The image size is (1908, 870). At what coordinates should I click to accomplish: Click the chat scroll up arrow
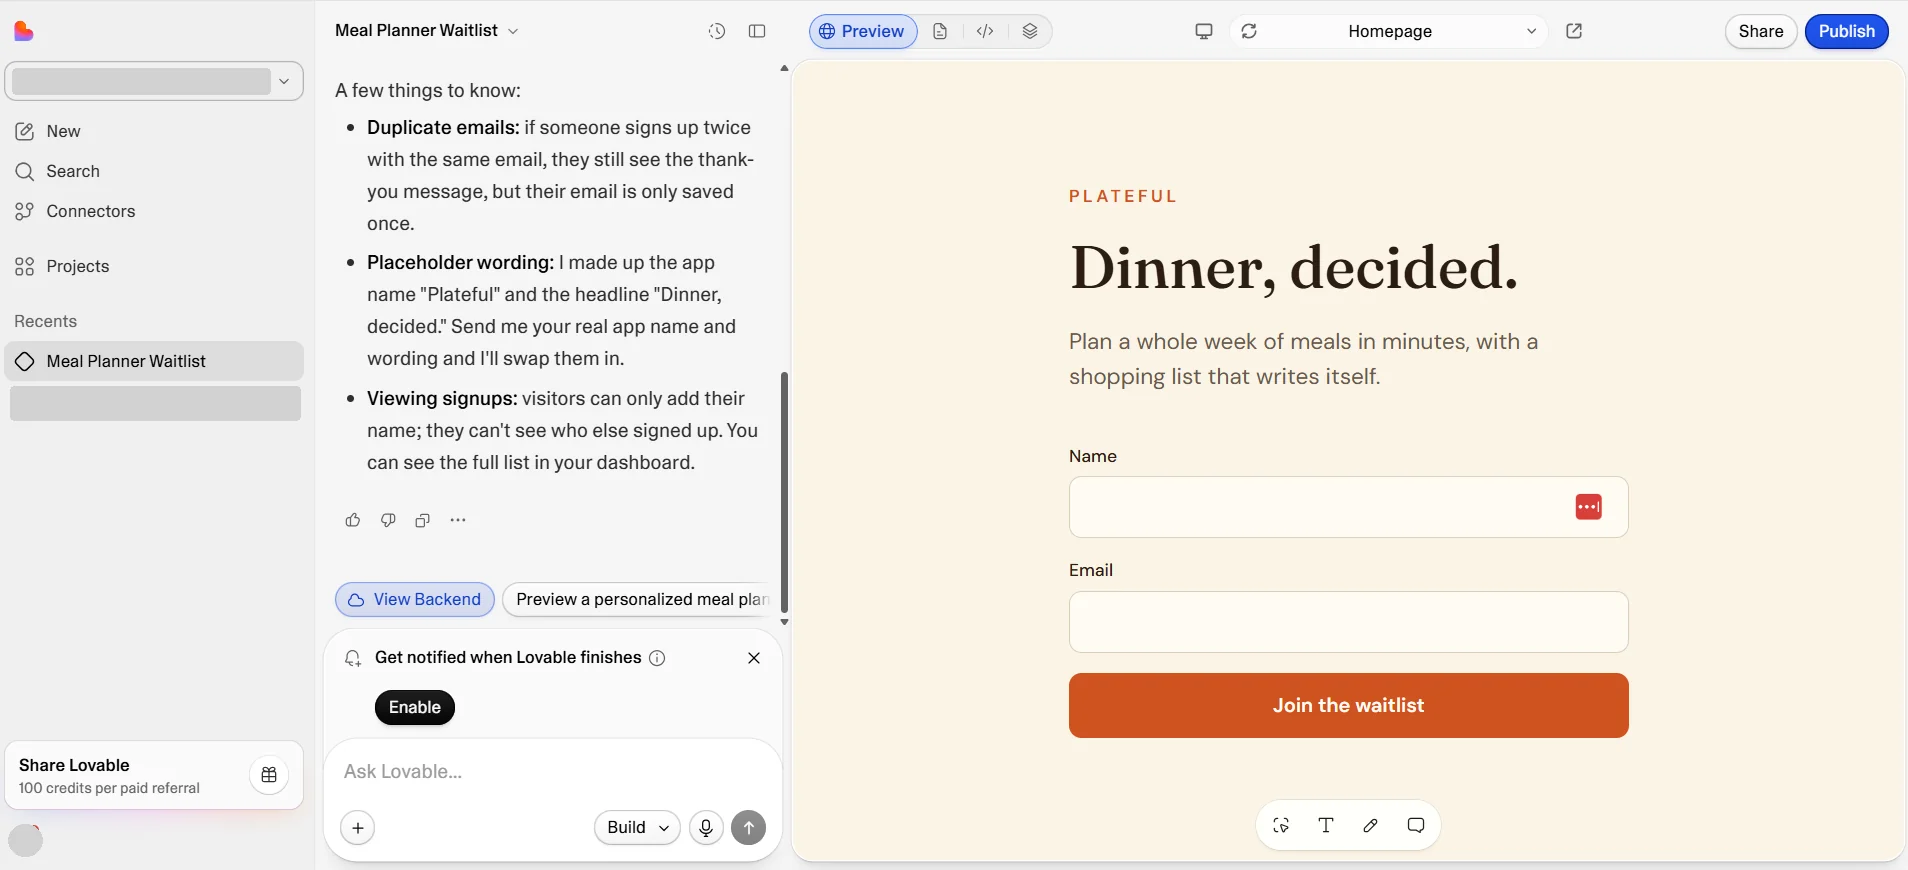(784, 69)
